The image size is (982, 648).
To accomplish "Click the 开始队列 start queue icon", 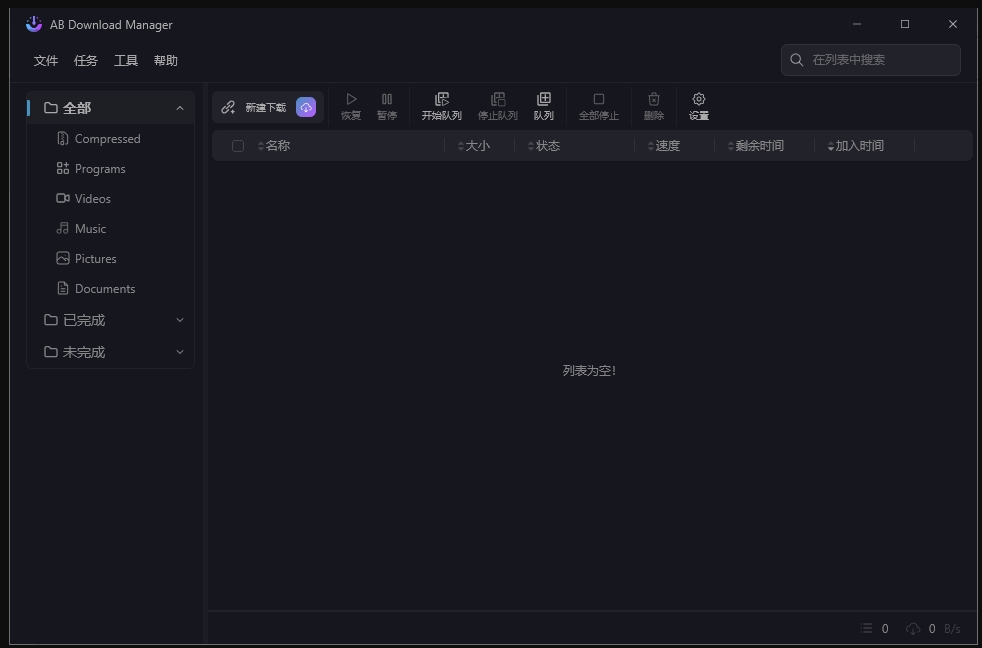I will click(x=442, y=99).
